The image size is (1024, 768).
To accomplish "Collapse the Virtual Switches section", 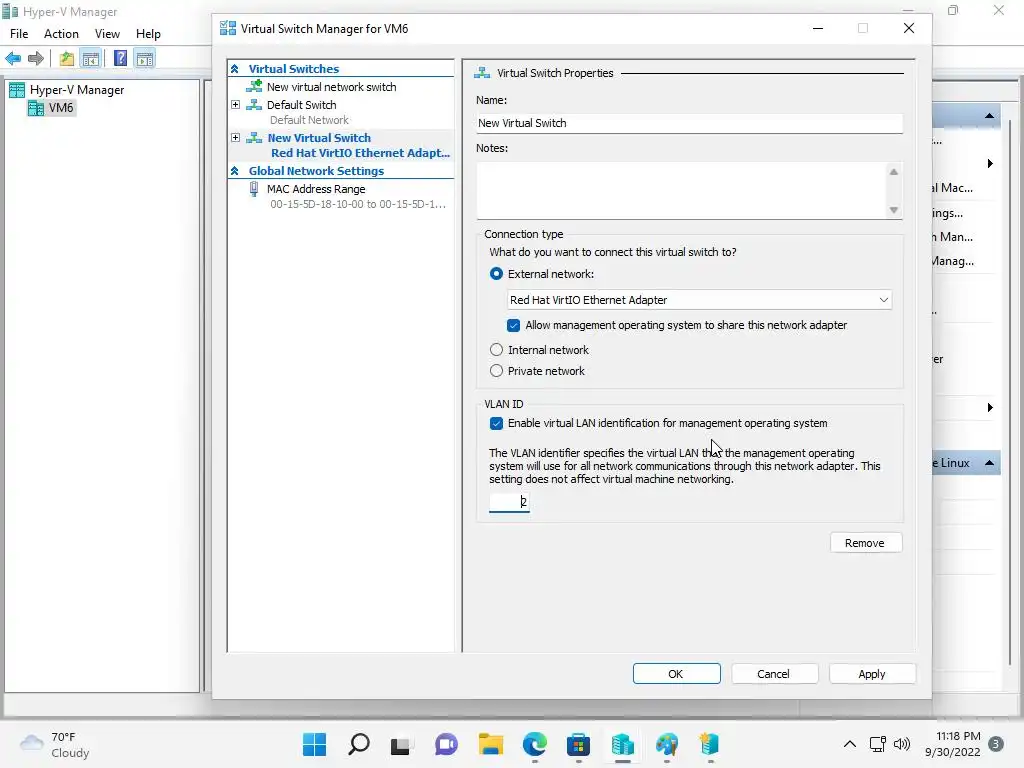I will click(235, 69).
